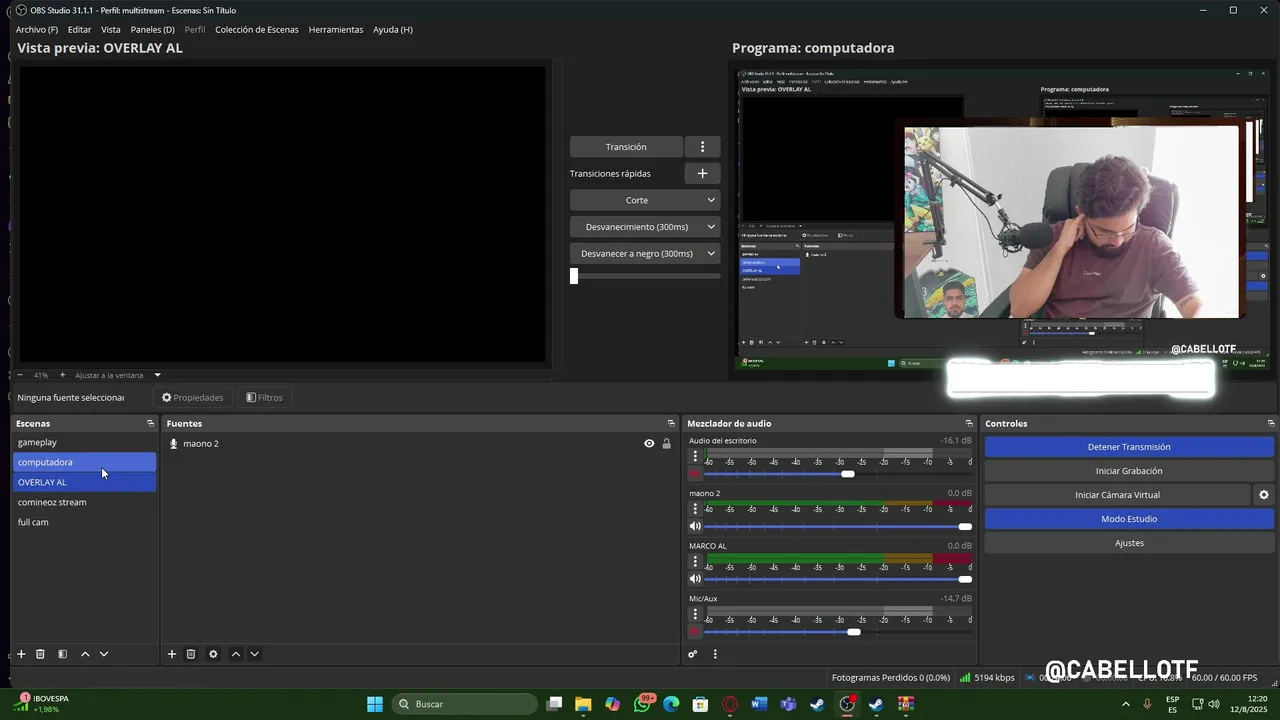Open Colección de Escenas menu
Screen dimensions: 1280x720
click(x=257, y=30)
